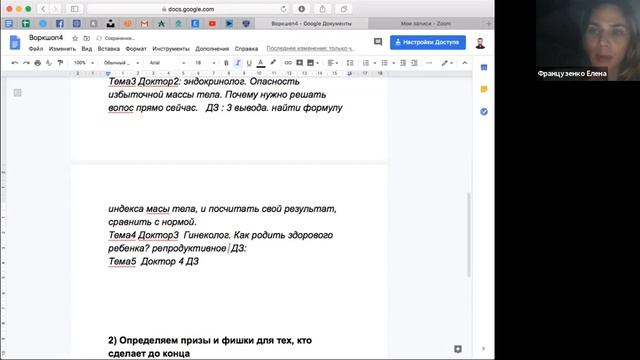This screenshot has width=640, height=360.
Task: Open text alignment dropdown
Action: coord(333,63)
